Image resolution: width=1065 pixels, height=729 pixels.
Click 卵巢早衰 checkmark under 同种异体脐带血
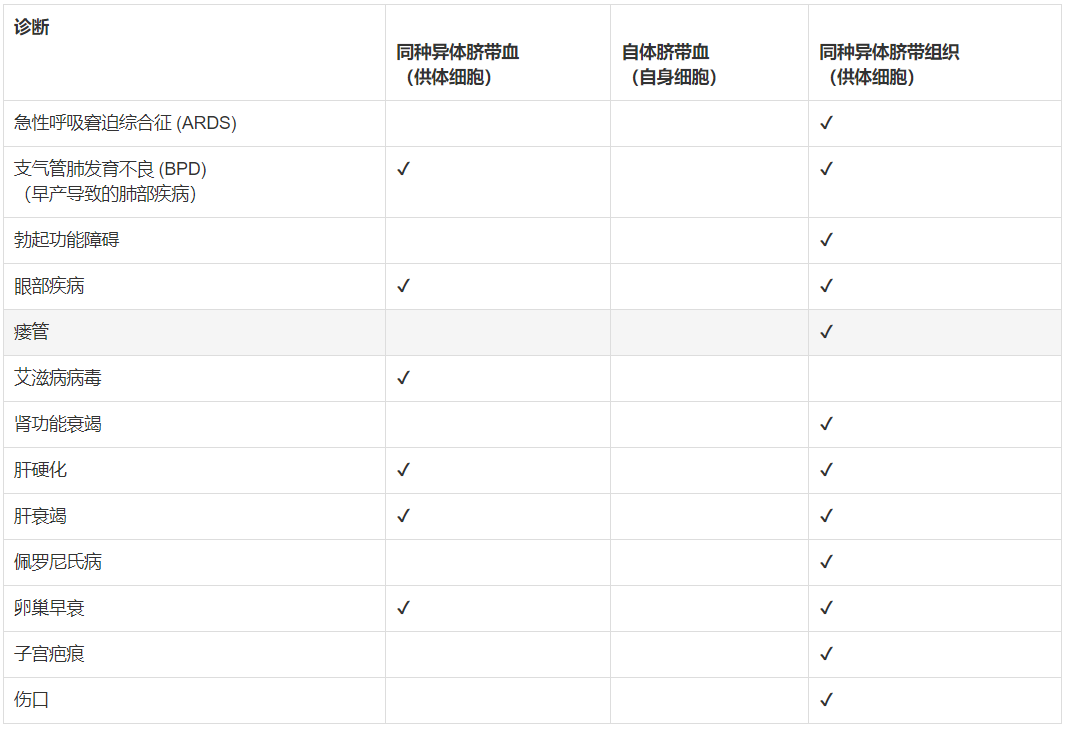pyautogui.click(x=403, y=608)
